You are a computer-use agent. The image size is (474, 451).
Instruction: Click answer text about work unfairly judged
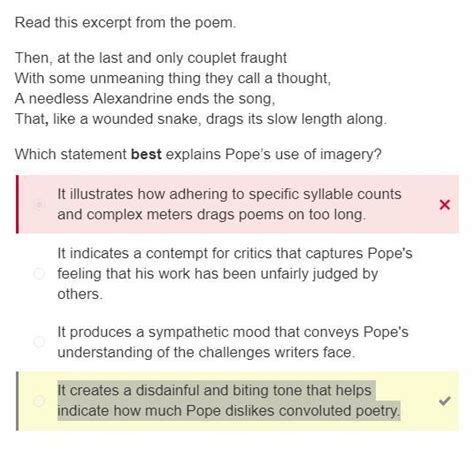[x=235, y=273]
